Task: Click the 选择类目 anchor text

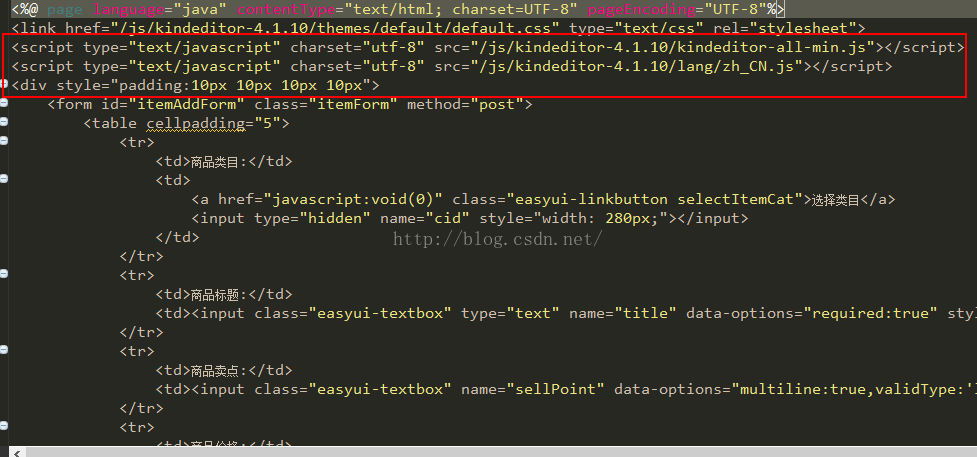Action: coord(836,200)
